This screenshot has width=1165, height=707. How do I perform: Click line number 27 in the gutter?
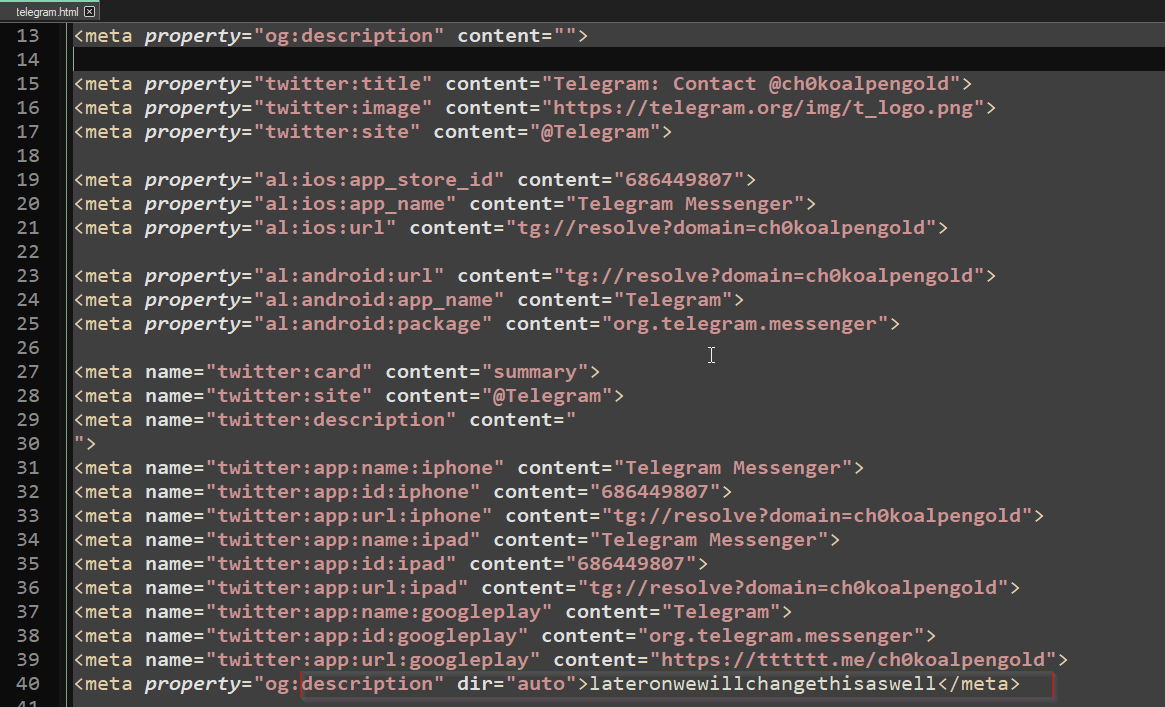[28, 371]
